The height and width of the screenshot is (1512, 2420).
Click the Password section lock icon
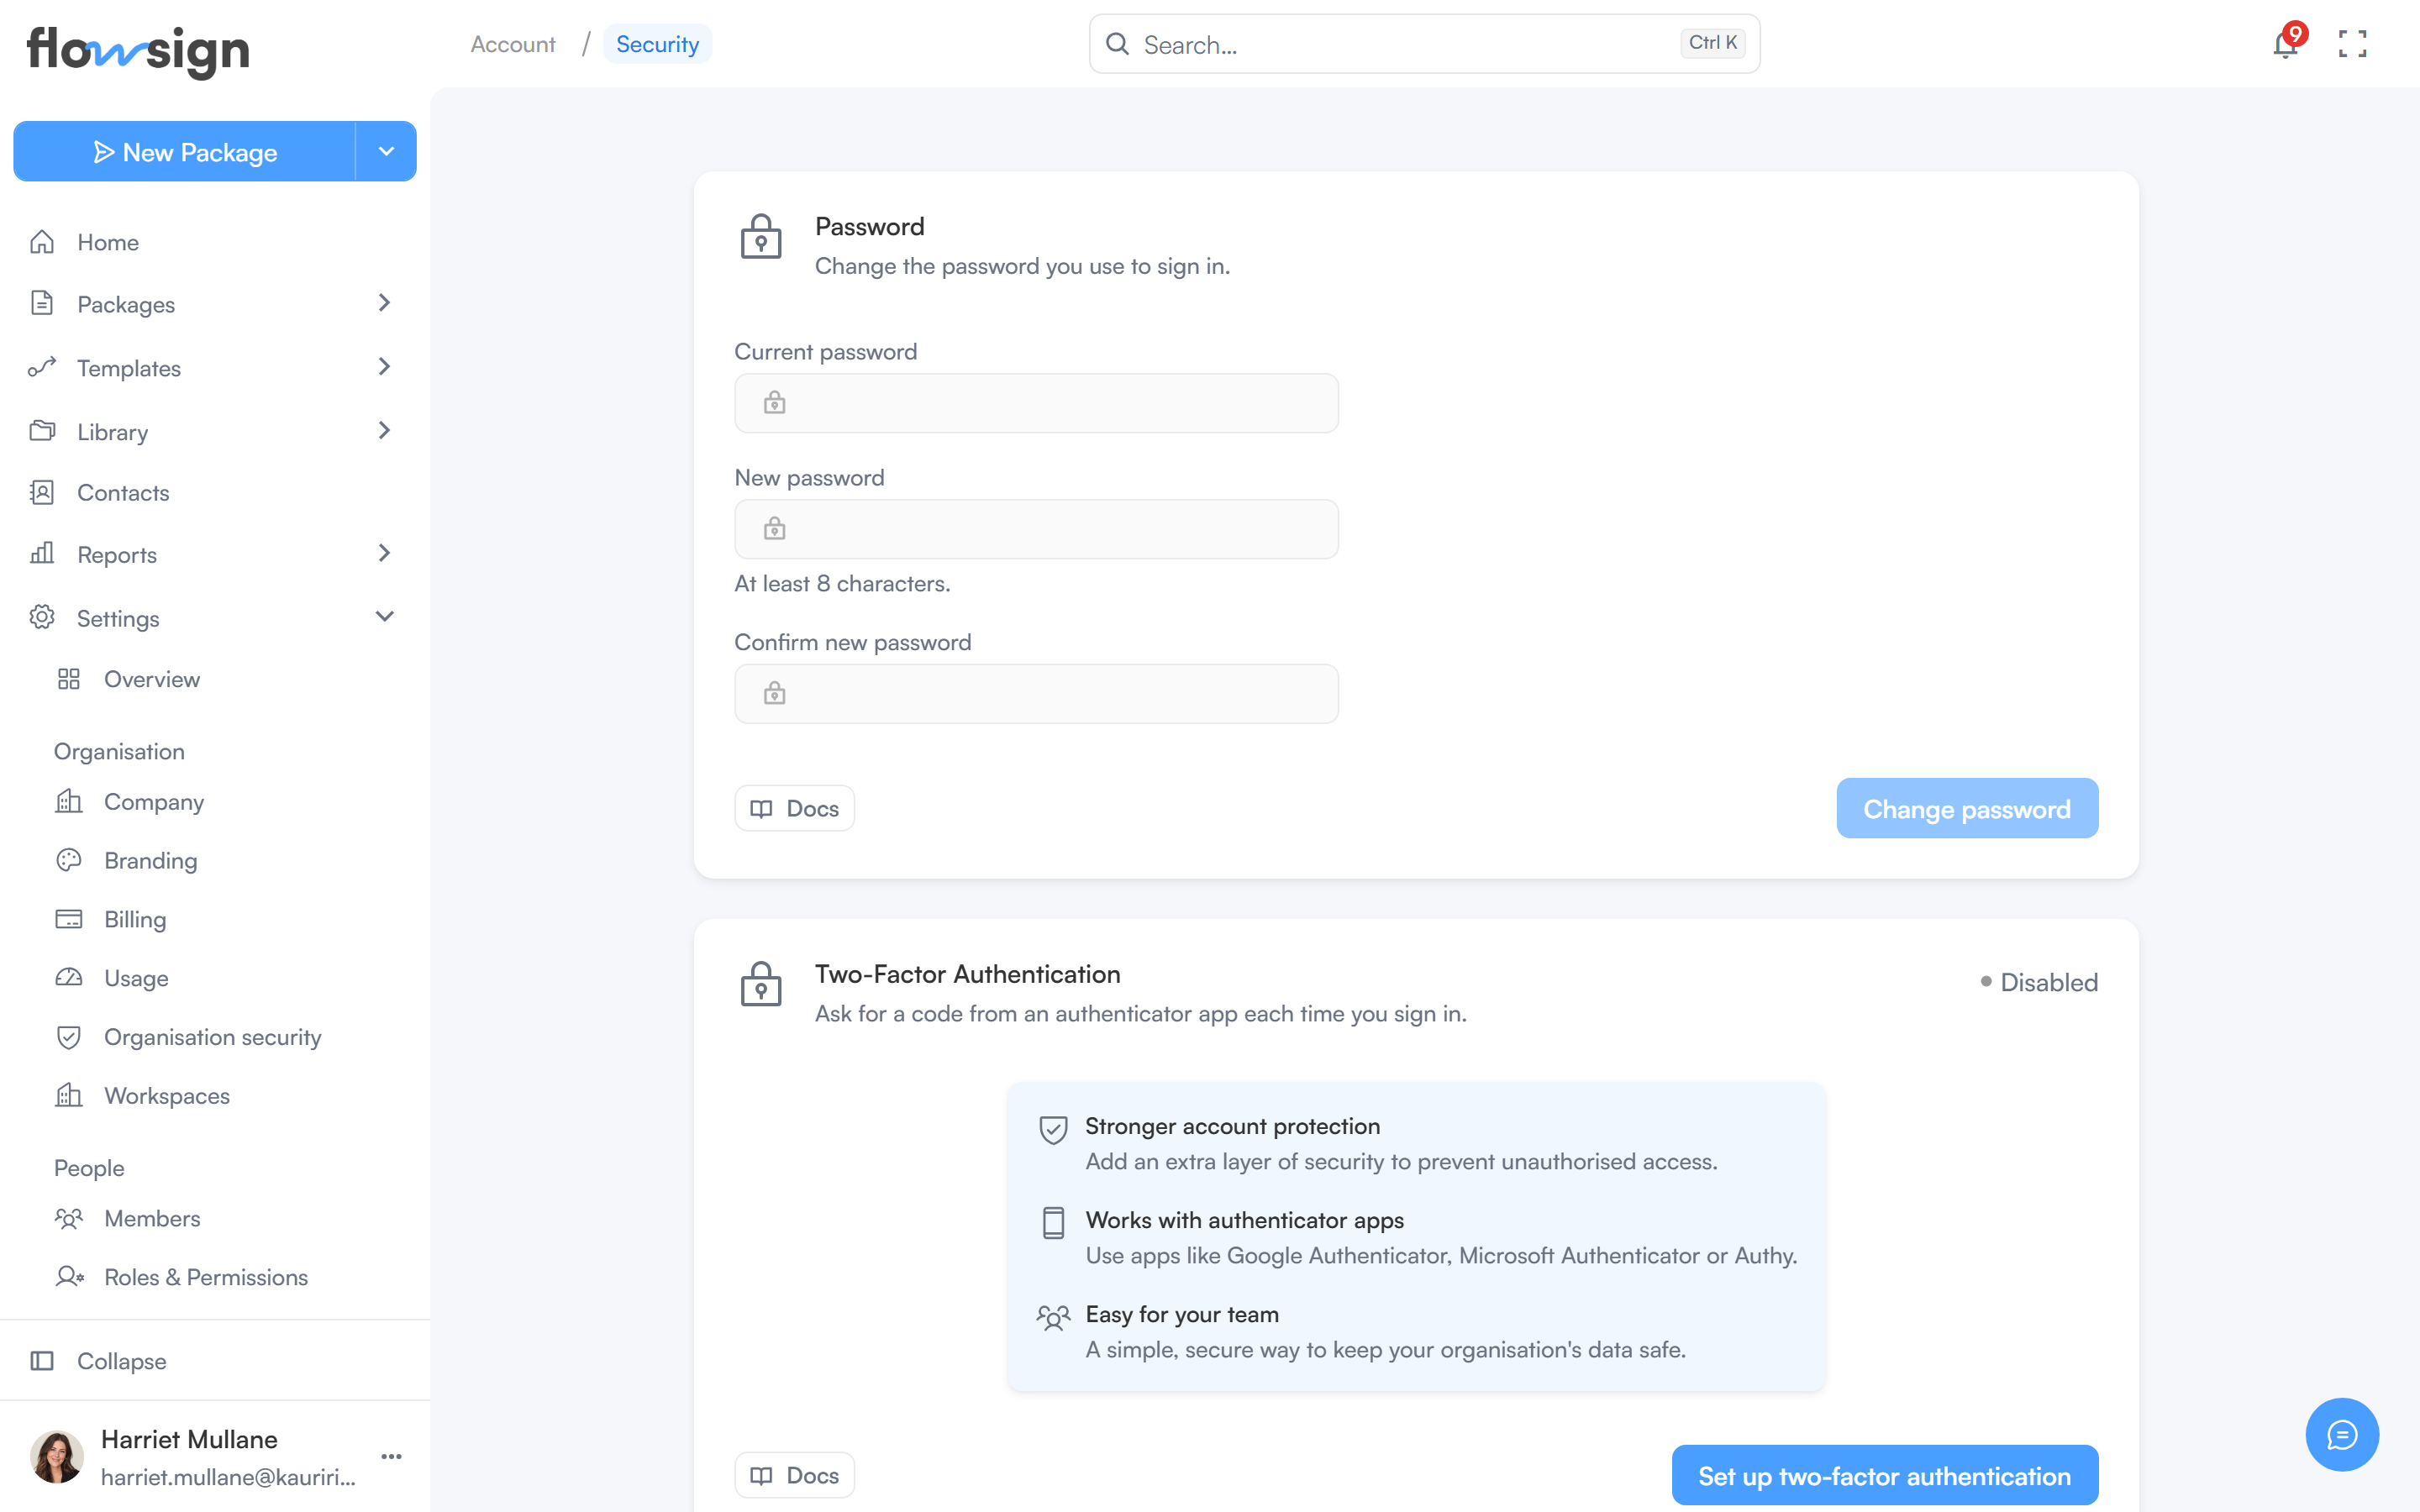tap(761, 237)
